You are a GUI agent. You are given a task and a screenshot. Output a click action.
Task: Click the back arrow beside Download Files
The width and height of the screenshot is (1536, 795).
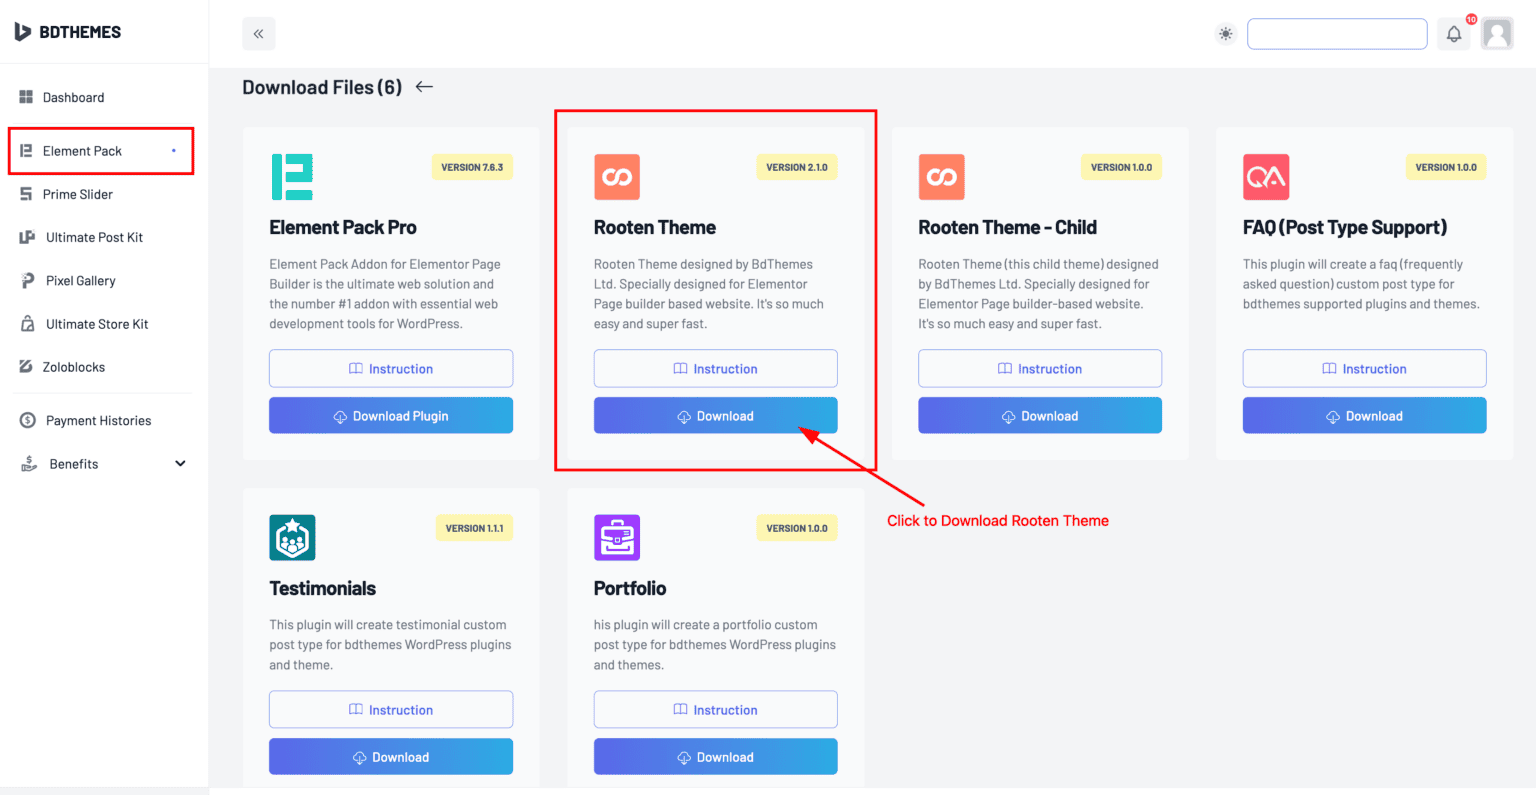tap(424, 87)
